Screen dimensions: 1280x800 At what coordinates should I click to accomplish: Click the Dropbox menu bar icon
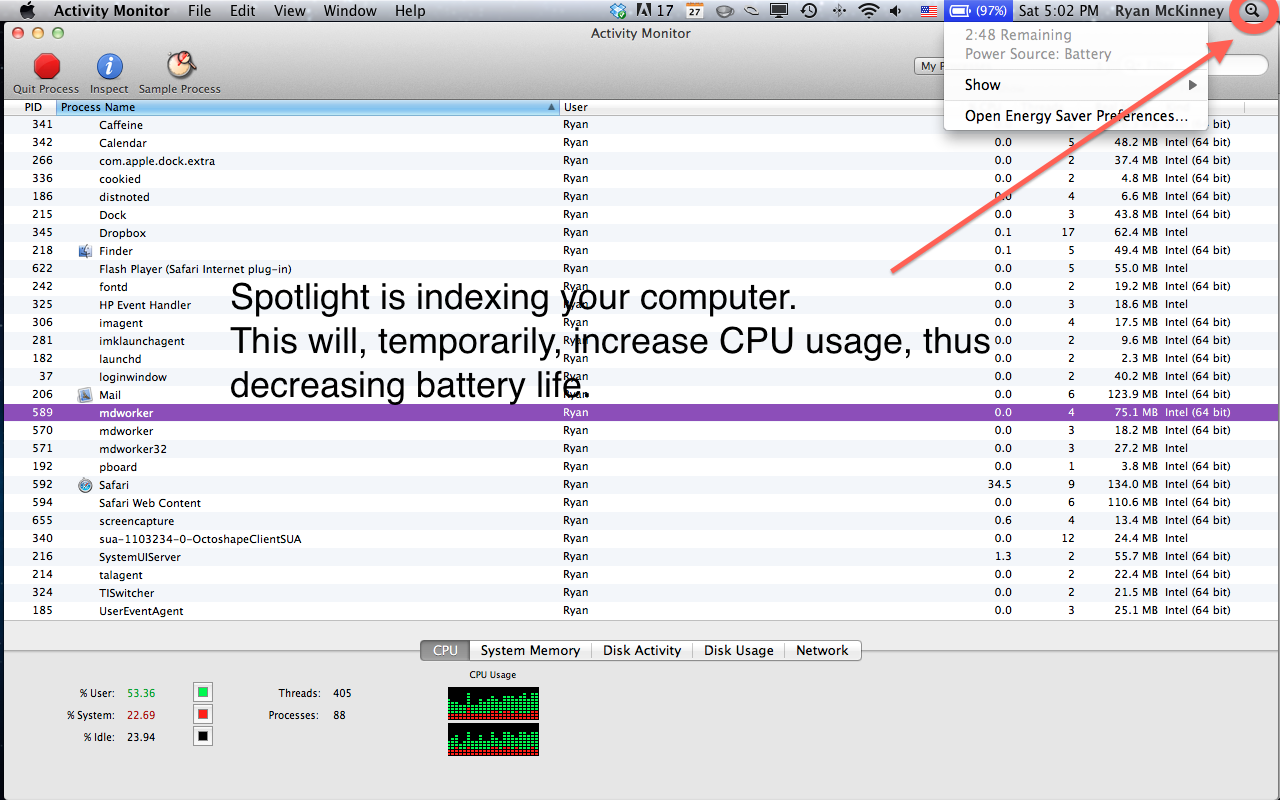click(619, 11)
